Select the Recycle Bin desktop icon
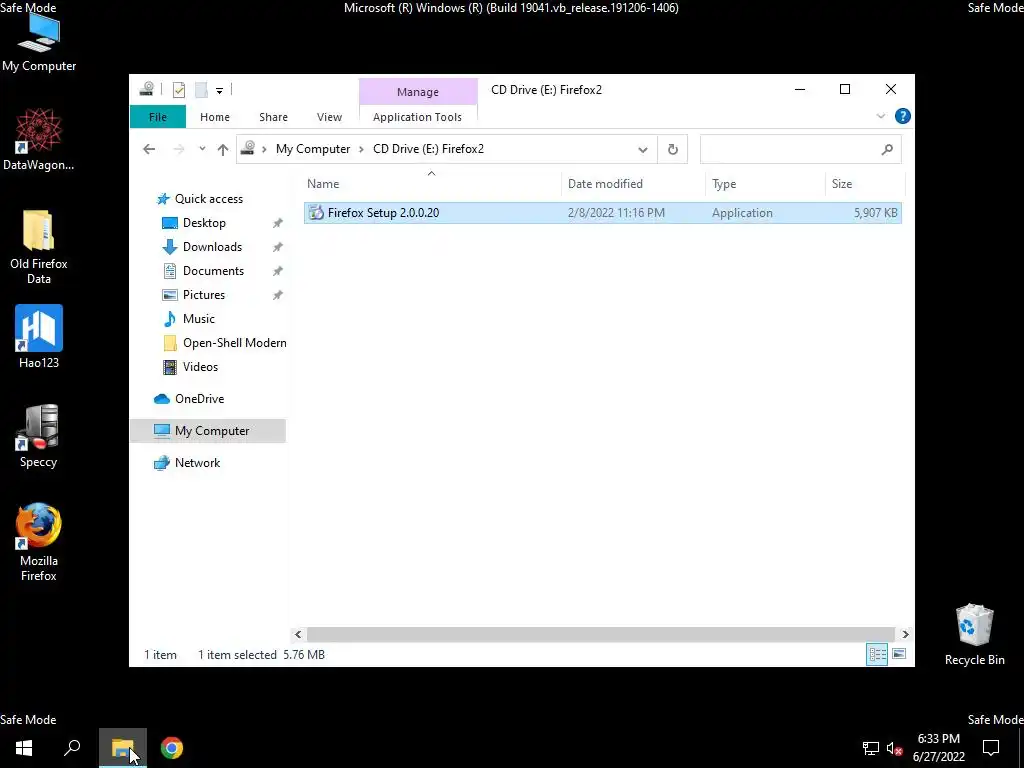1024x768 pixels. coord(974,635)
